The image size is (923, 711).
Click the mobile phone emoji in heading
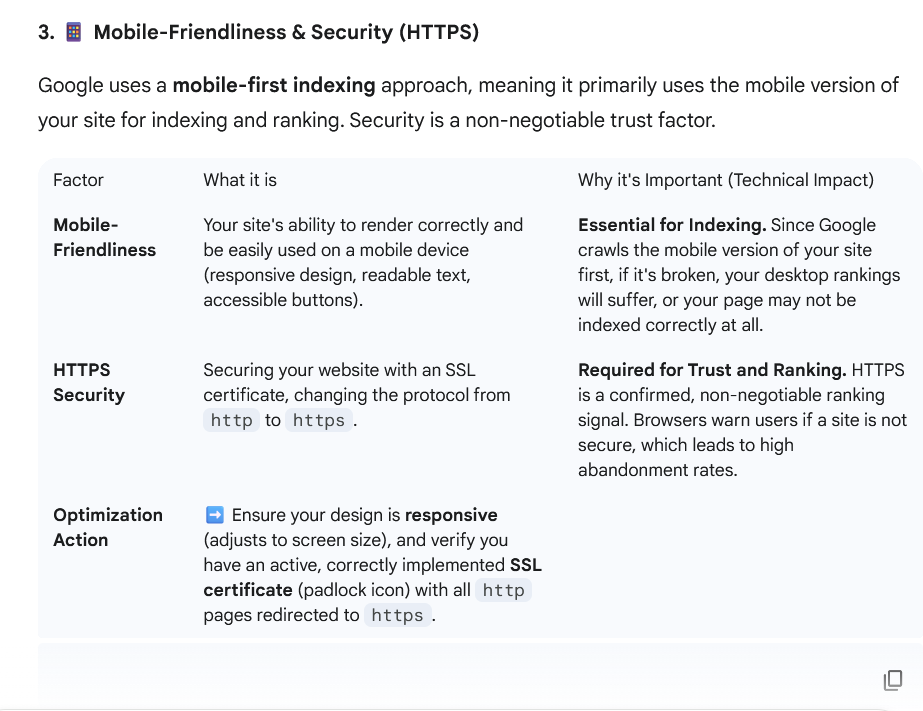point(73,33)
